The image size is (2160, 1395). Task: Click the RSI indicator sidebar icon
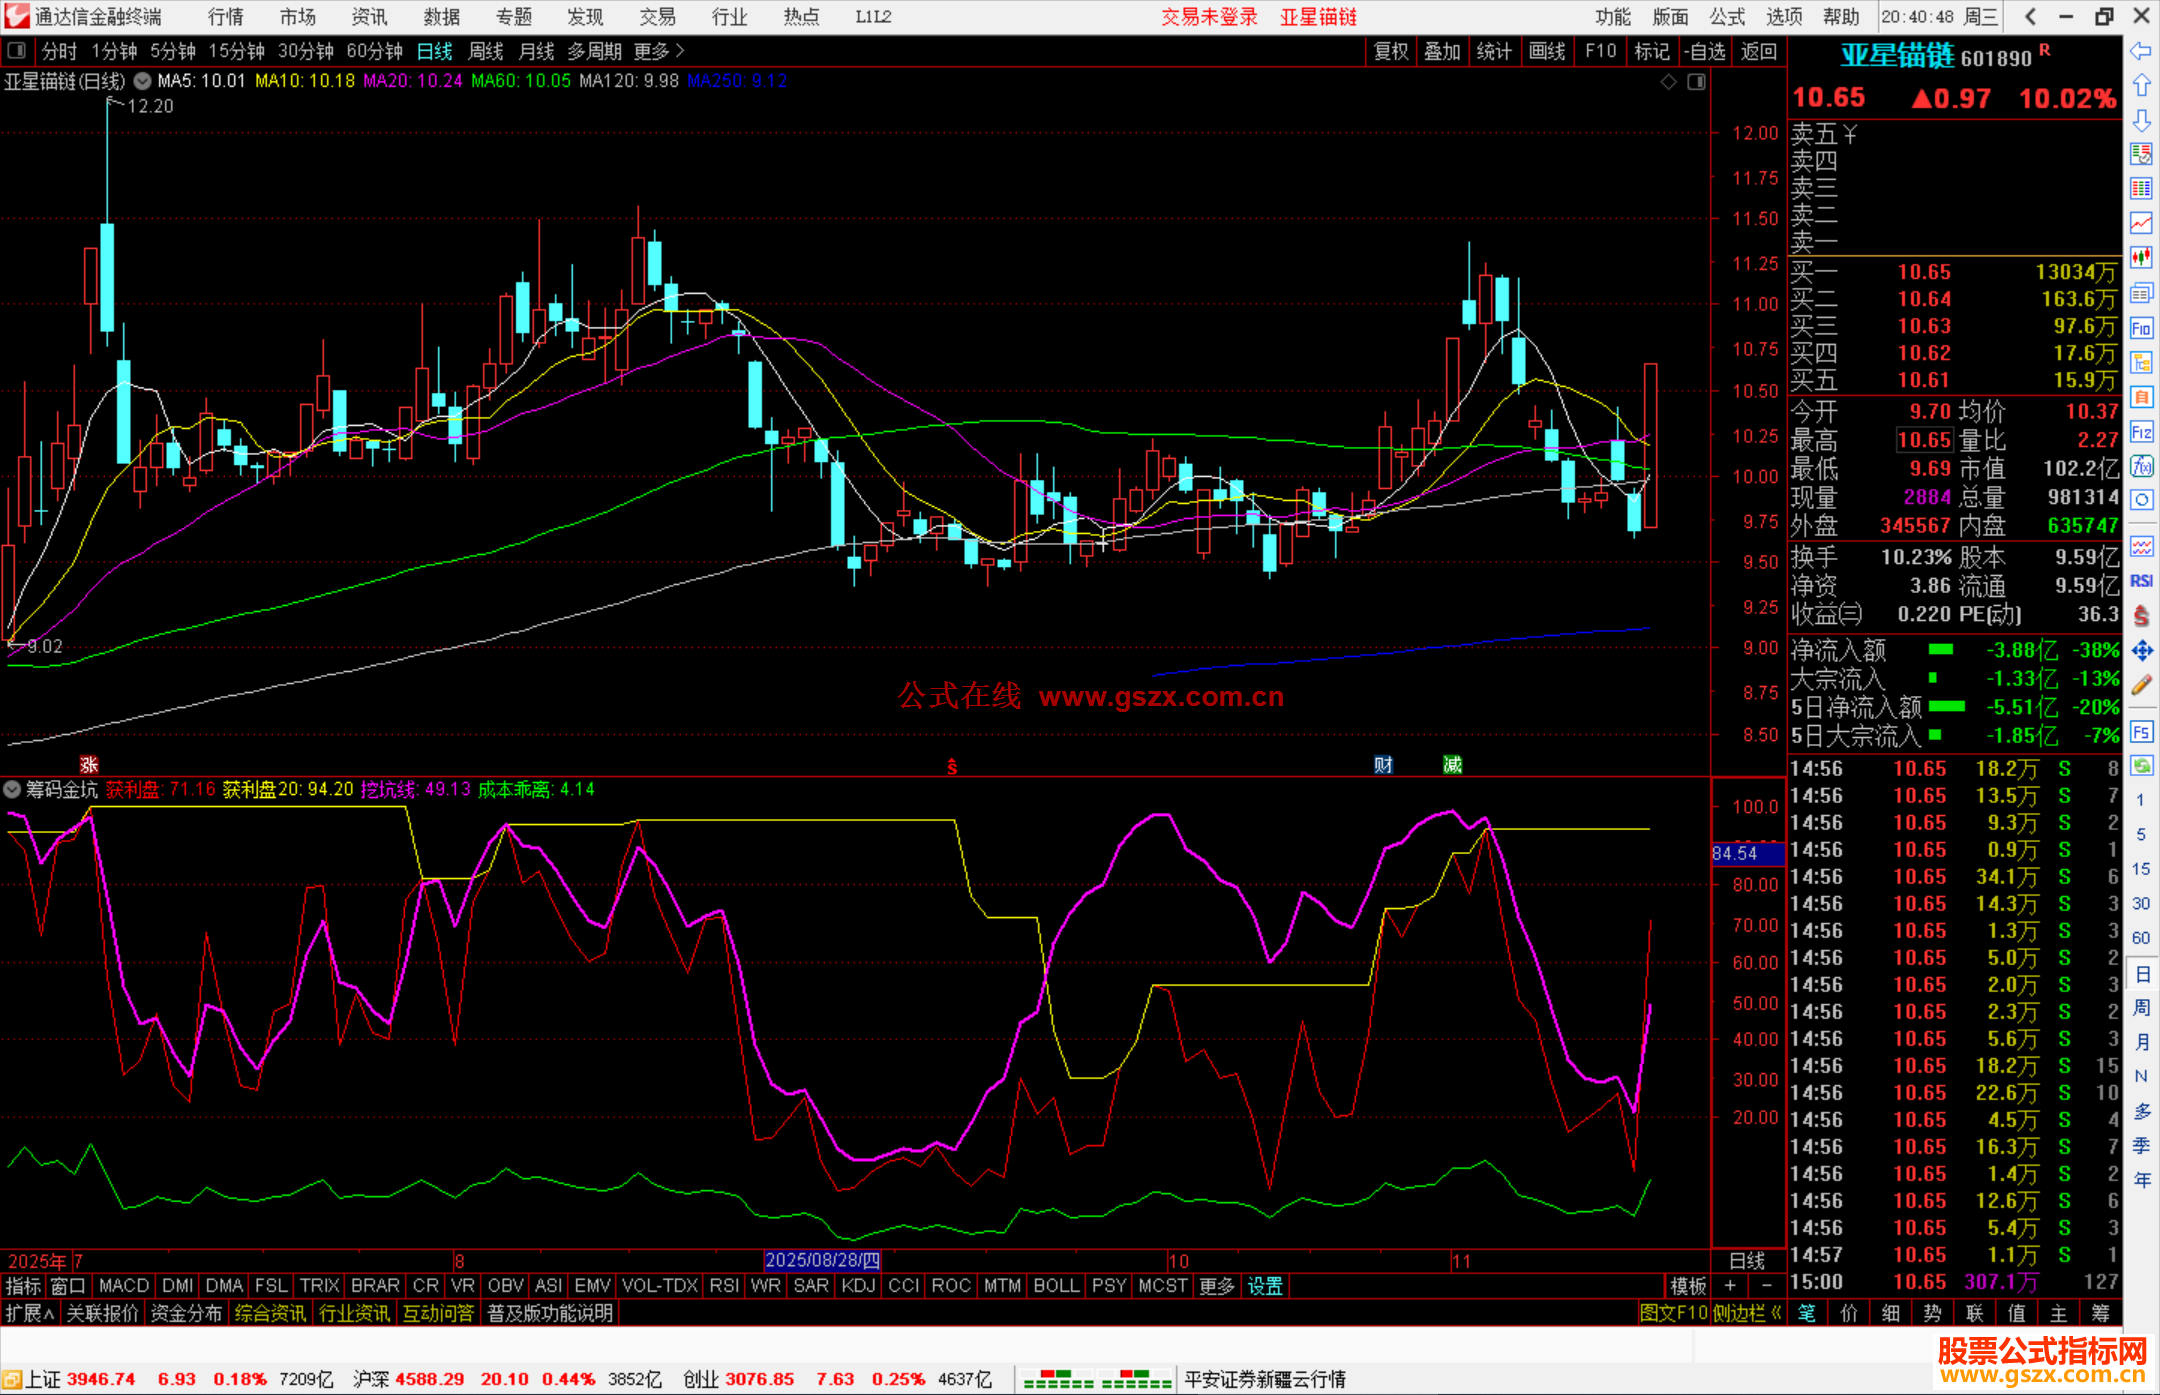2141,581
